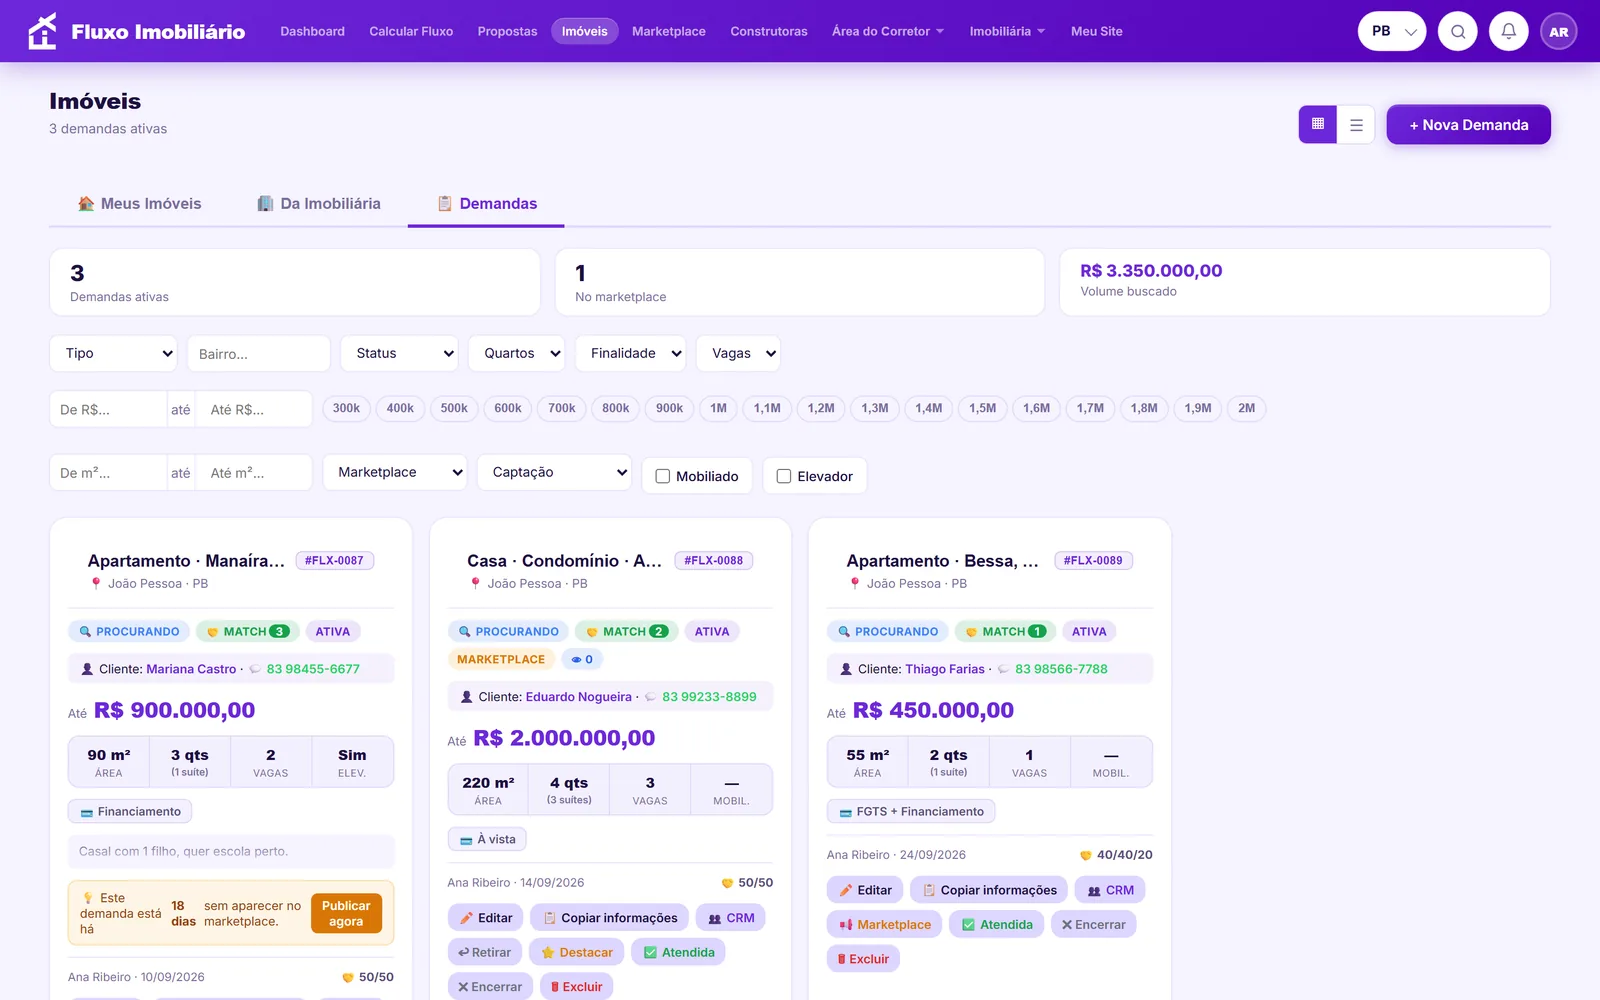This screenshot has height=1000, width=1600.
Task: Switch to grid view icon
Action: (1318, 124)
